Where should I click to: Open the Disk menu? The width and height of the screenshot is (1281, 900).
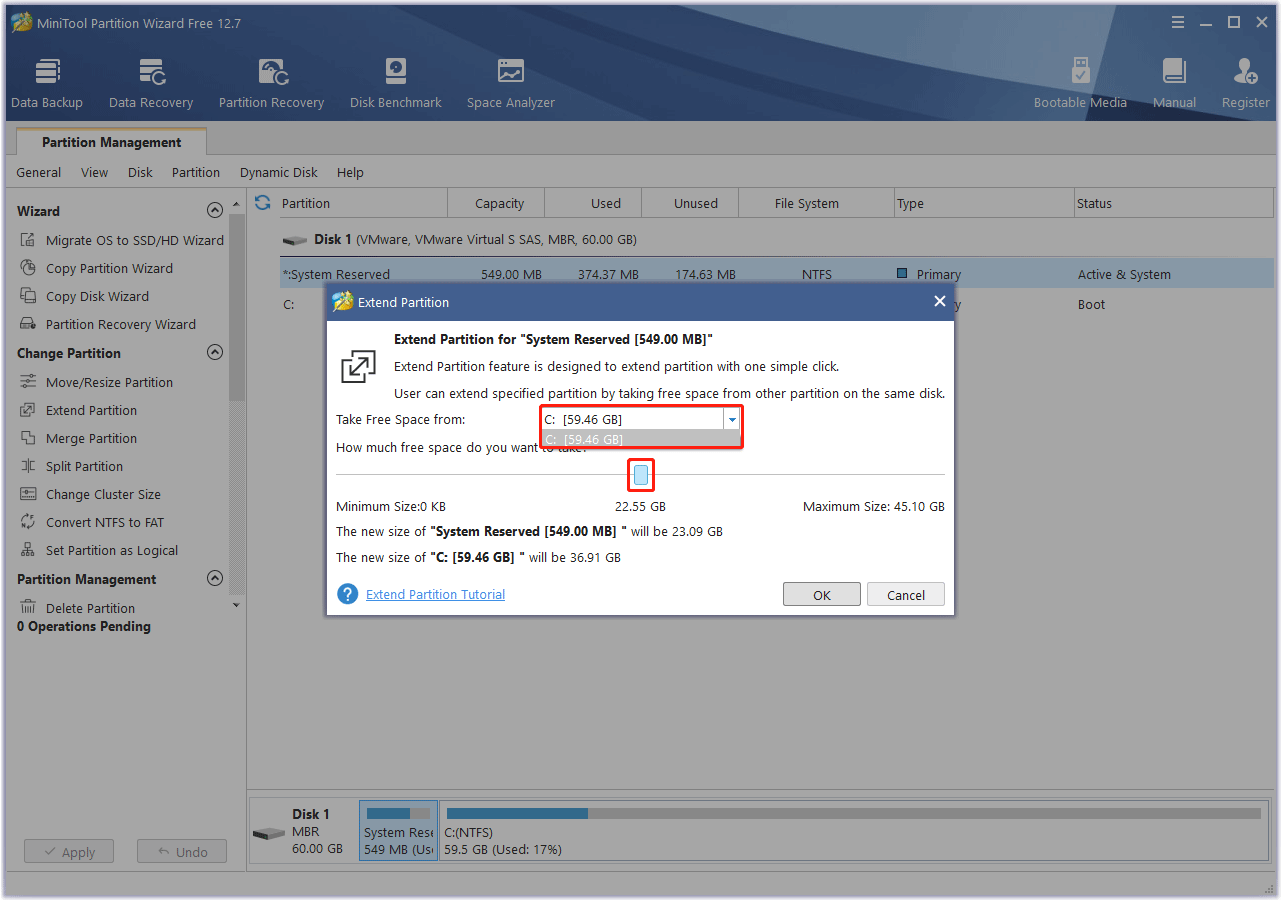(140, 172)
